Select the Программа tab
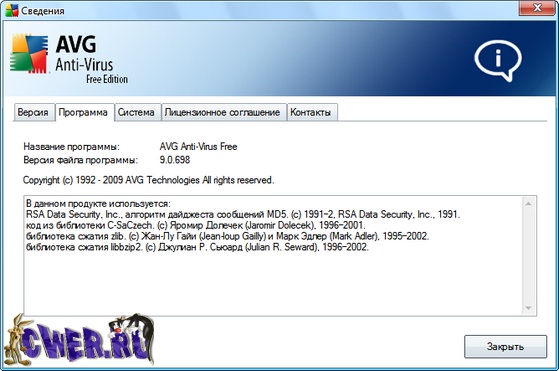559x371 pixels. [84, 112]
